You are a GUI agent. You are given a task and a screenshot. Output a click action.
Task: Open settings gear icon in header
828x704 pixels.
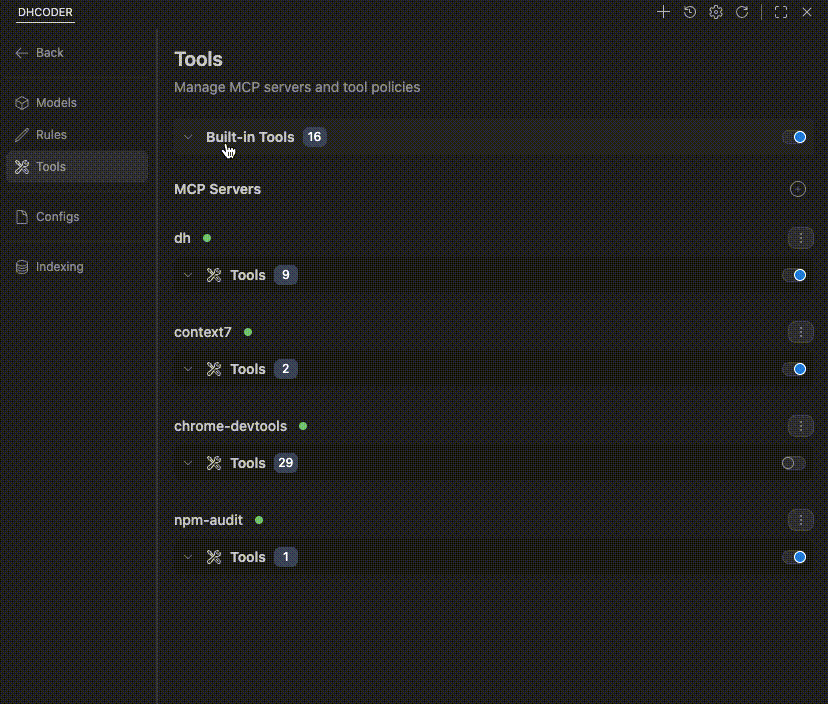pyautogui.click(x=716, y=12)
